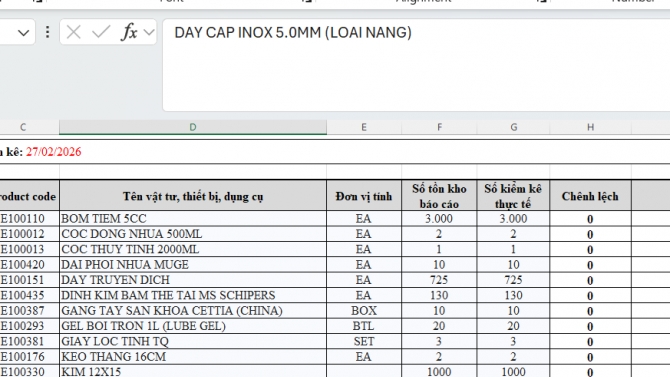670x377 pixels.
Task: Click product code E100110
Action: 29,218
